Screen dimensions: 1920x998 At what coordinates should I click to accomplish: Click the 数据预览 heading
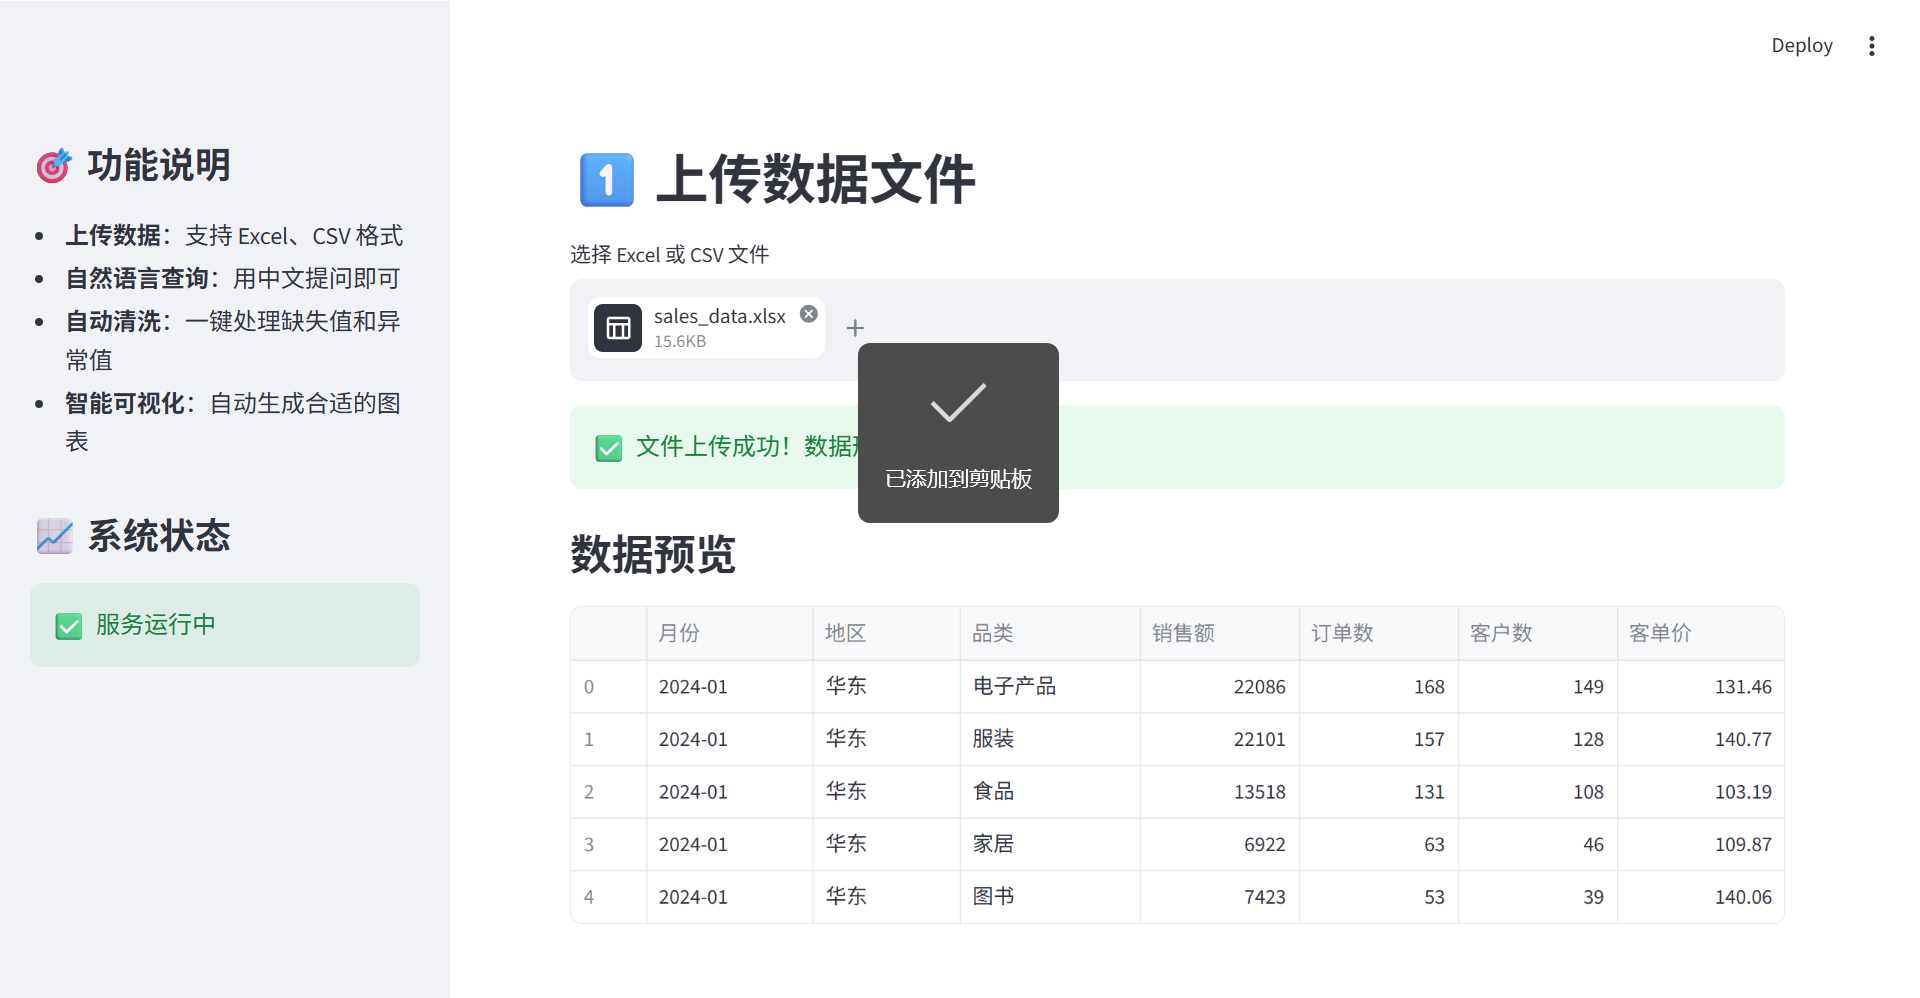pos(653,555)
